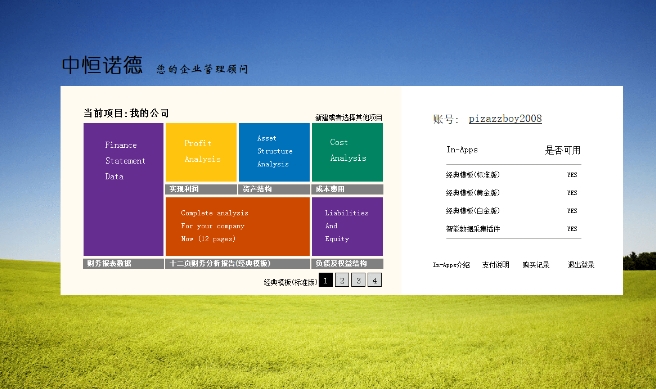
Task: Open the Finance Statement Data tile
Action: [123, 189]
